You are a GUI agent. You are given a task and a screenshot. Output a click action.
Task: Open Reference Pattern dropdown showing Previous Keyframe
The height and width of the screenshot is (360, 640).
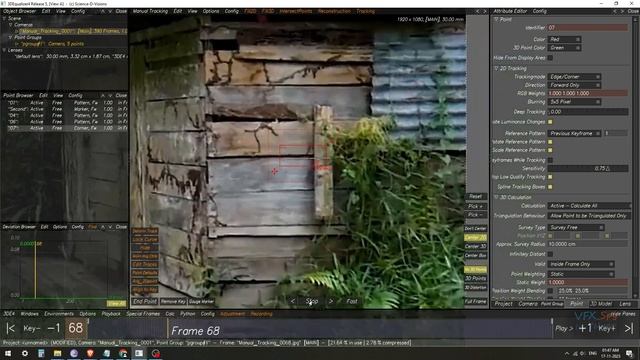pos(574,133)
